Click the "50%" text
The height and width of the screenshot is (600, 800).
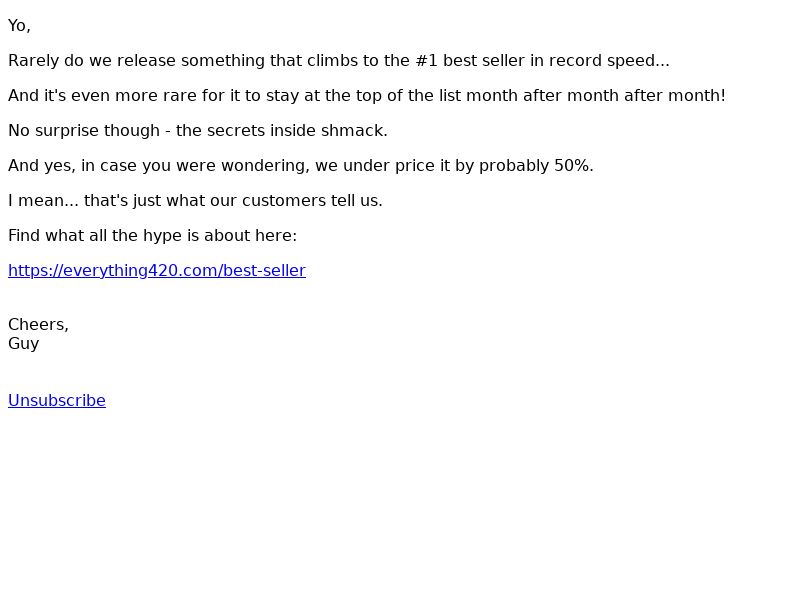(x=572, y=165)
